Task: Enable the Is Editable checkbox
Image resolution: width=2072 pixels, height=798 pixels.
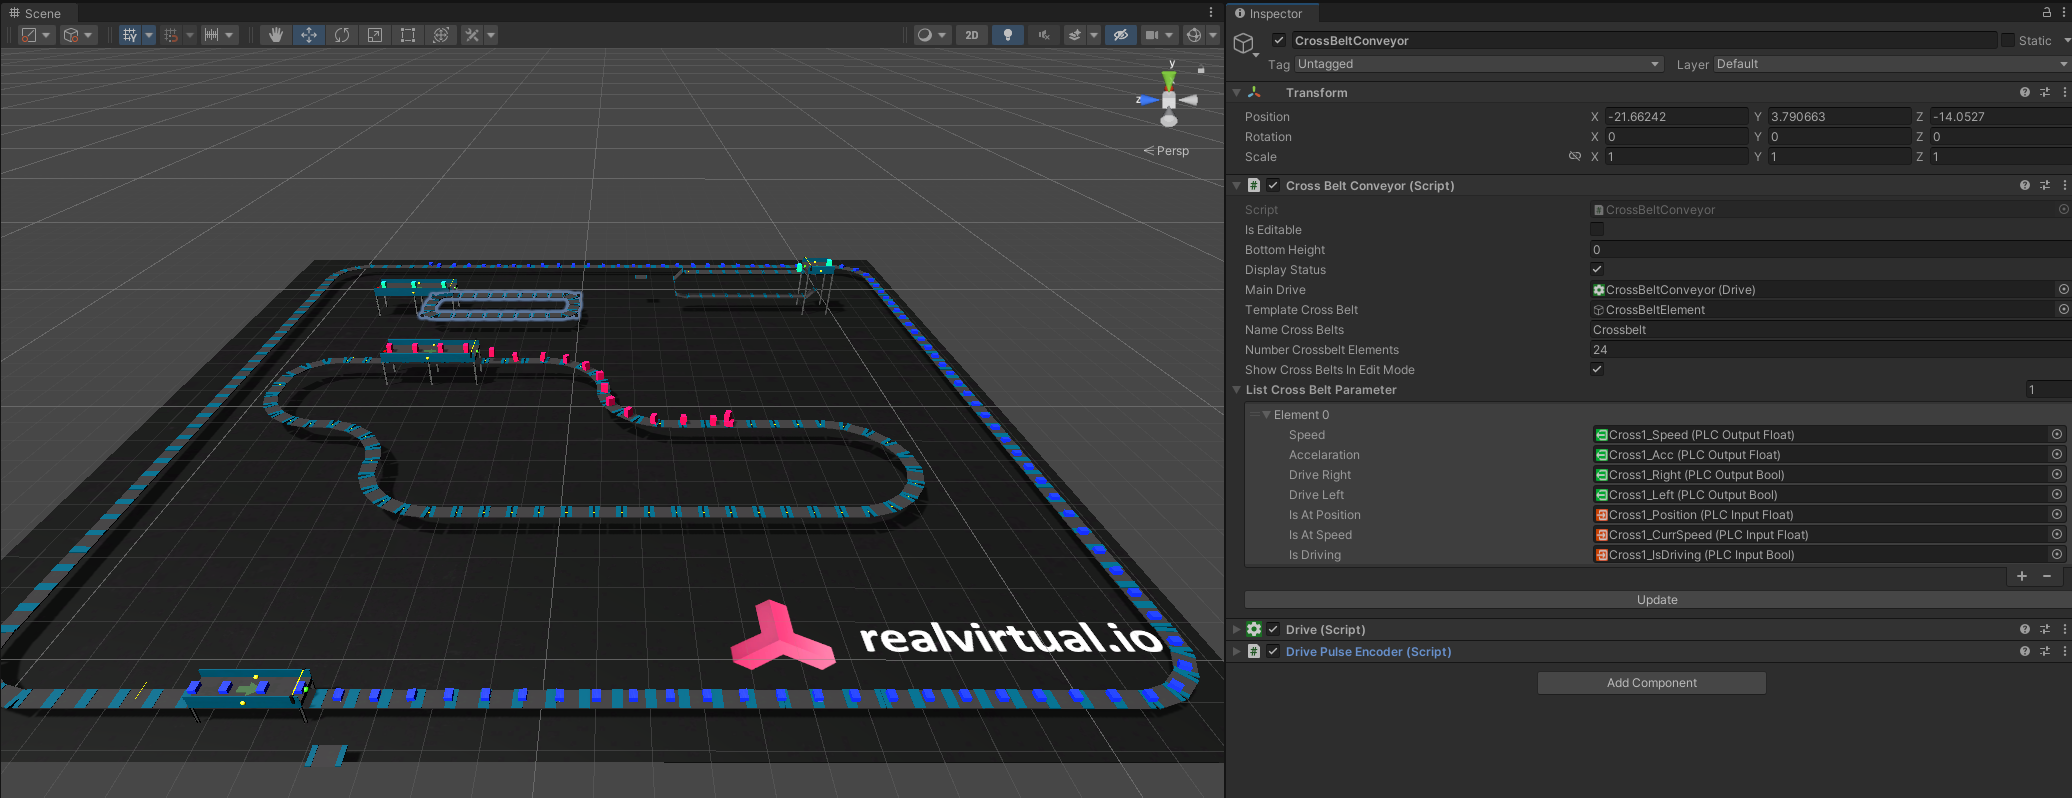Action: [1597, 230]
